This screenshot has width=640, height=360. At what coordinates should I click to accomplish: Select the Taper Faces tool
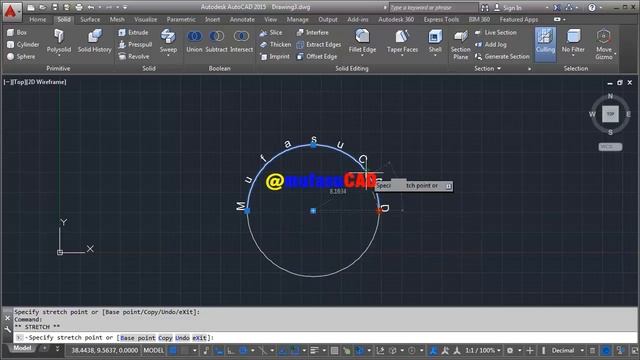point(402,41)
